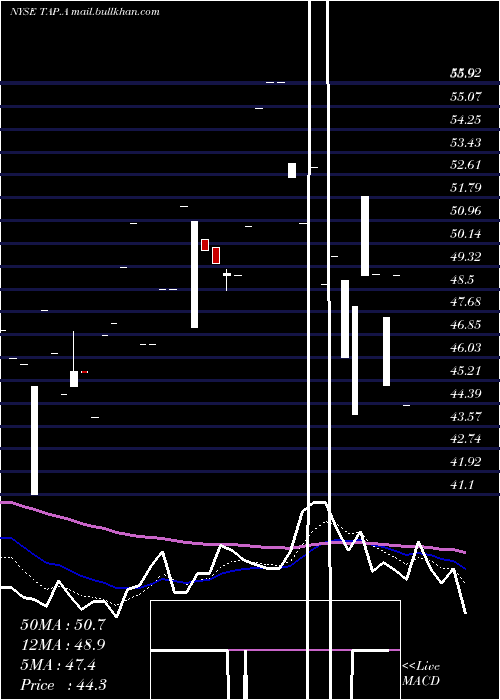The image size is (500, 700).
Task: Select the 49.32 price level label
Action: (x=466, y=257)
